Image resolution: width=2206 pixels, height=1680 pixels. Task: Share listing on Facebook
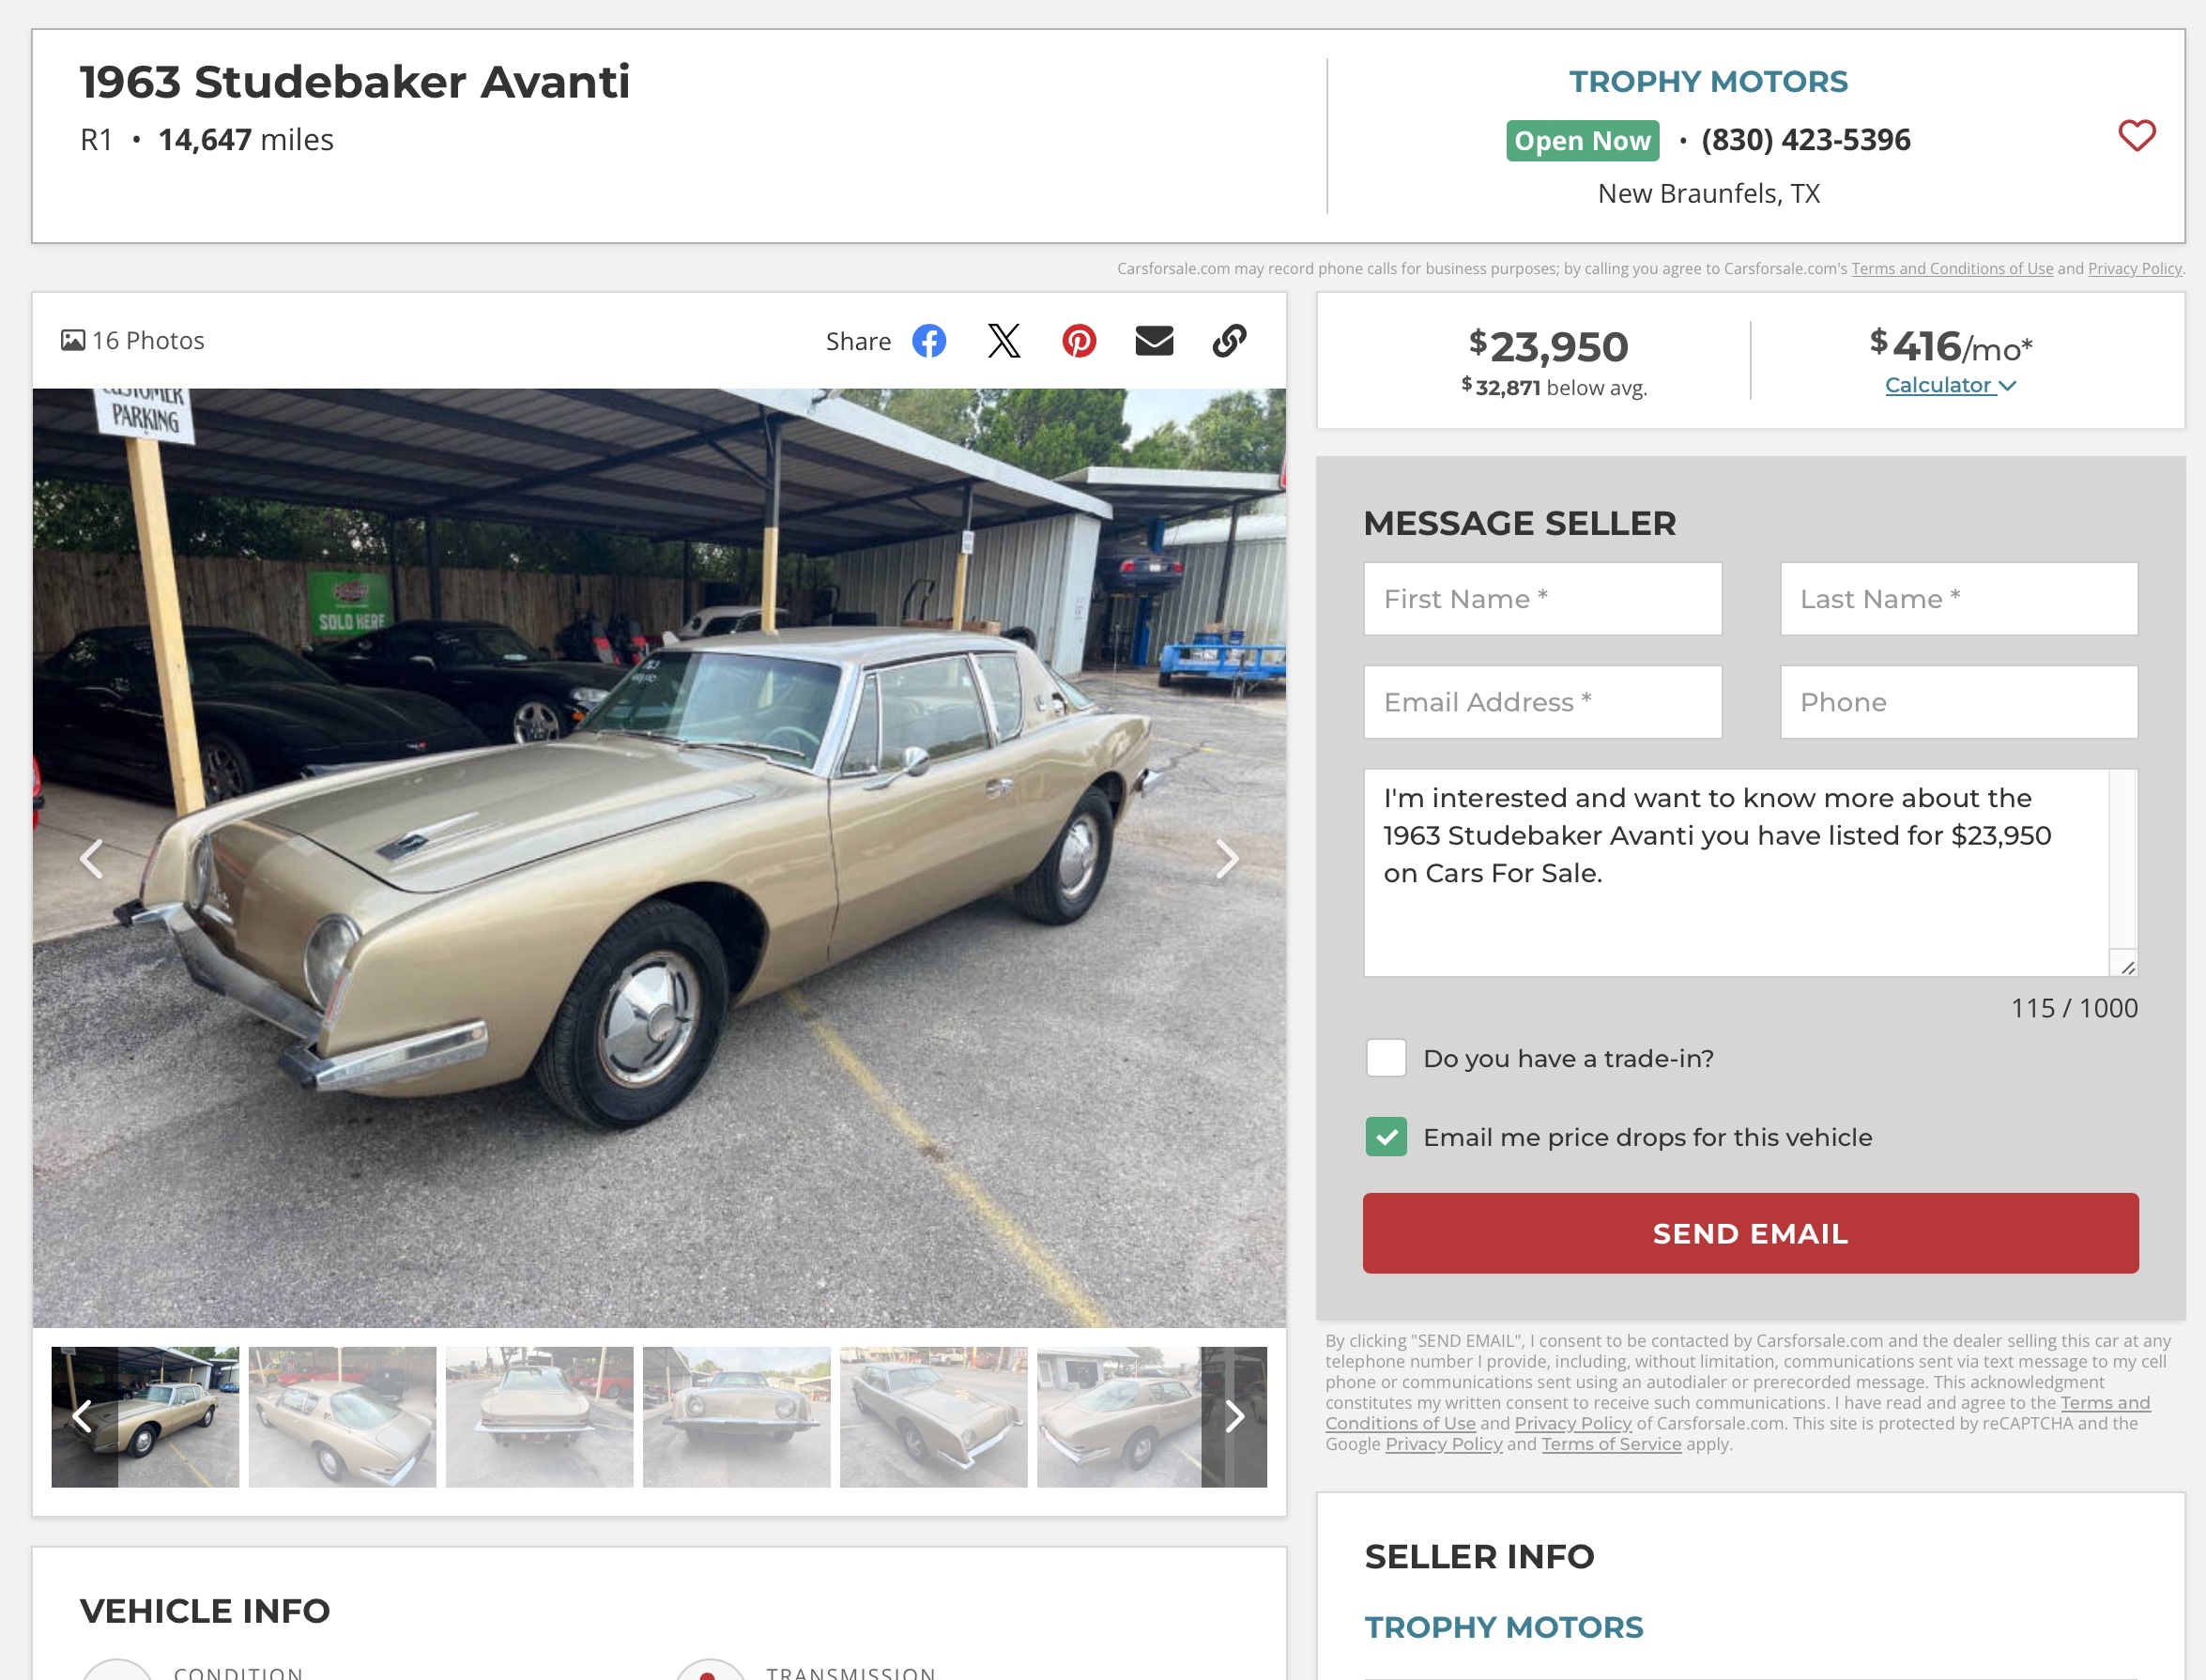(929, 341)
